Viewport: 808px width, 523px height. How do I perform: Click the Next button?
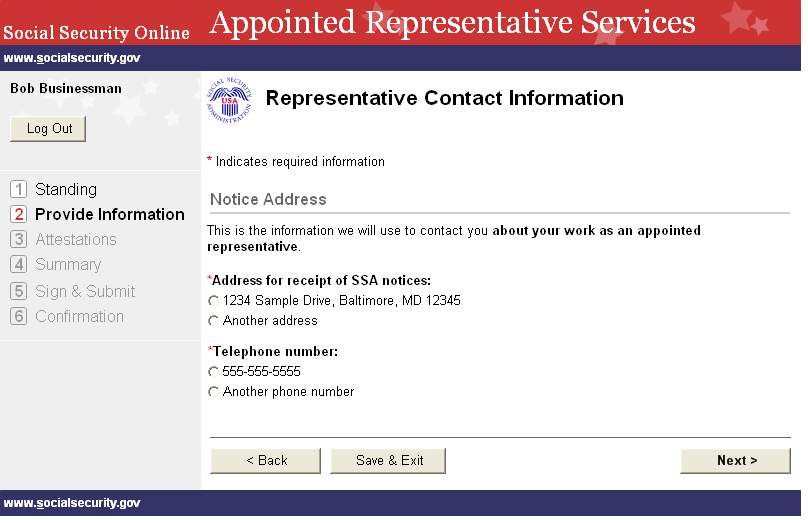[x=736, y=461]
